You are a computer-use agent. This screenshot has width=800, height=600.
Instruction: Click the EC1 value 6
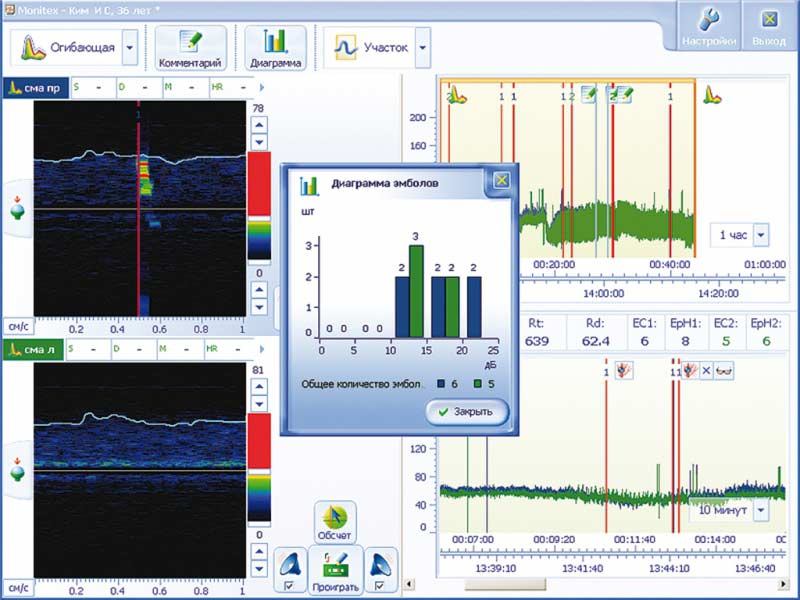(644, 341)
